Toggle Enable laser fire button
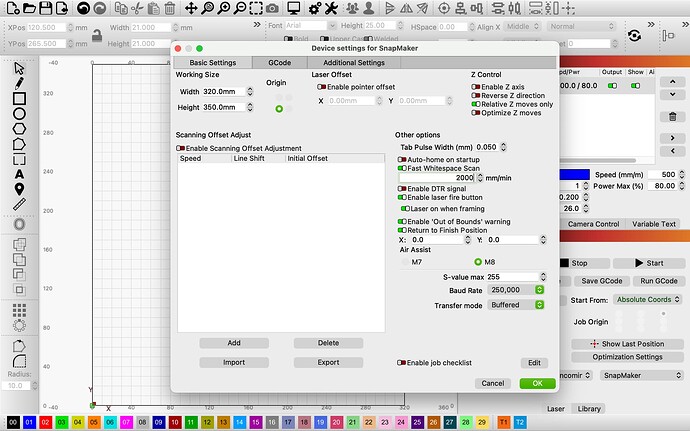This screenshot has height=431, width=690. 402,197
